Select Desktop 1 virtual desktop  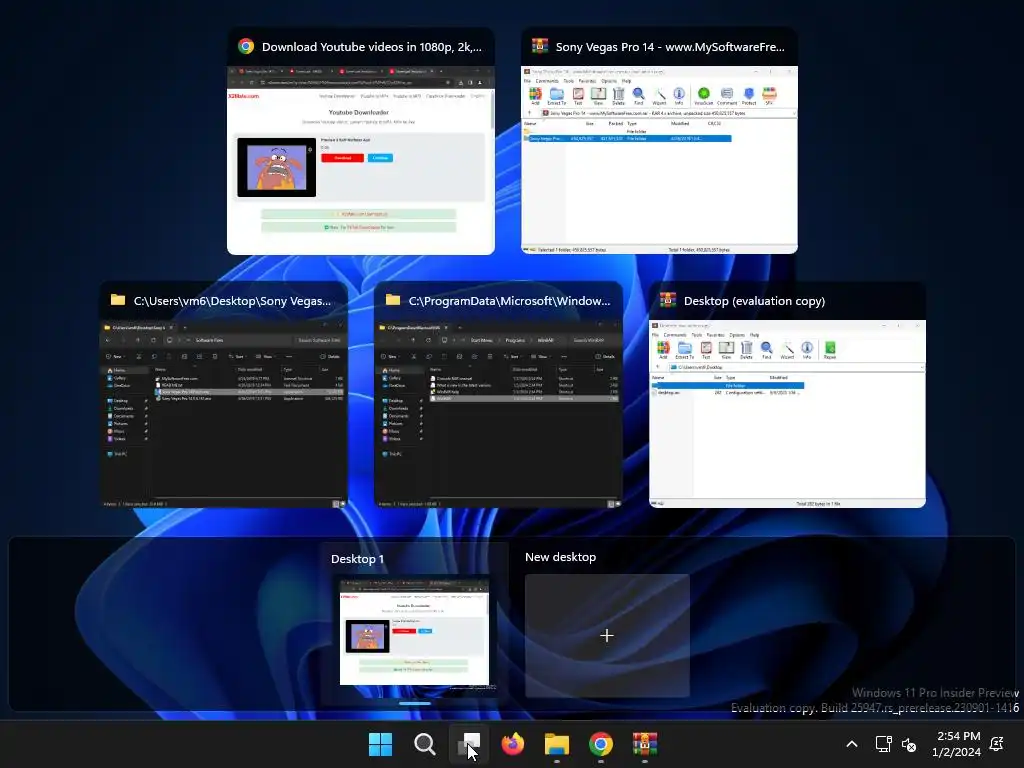click(414, 624)
